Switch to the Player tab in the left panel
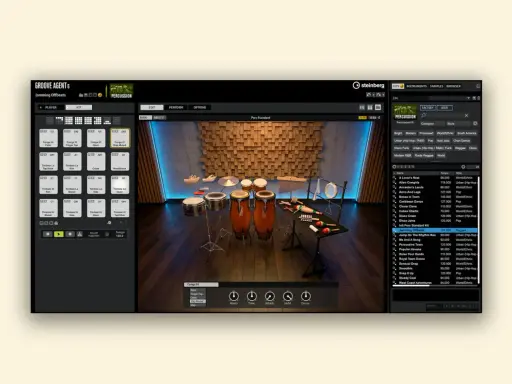Image resolution: width=512 pixels, height=384 pixels. coord(51,107)
